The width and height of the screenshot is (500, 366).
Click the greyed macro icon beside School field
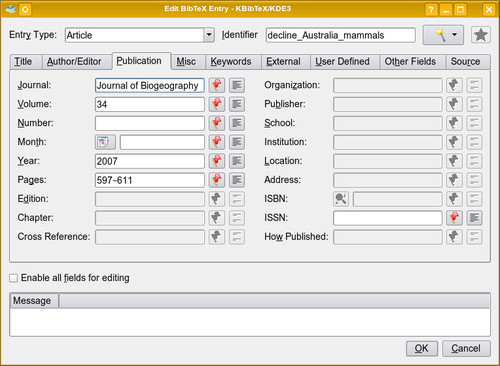[454, 123]
